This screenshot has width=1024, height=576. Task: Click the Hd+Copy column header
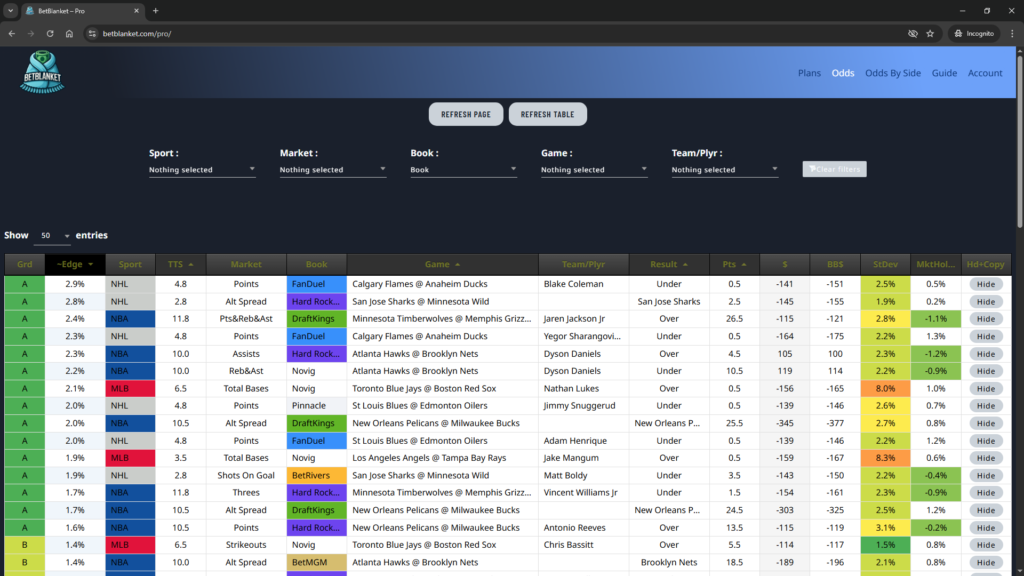(x=985, y=264)
